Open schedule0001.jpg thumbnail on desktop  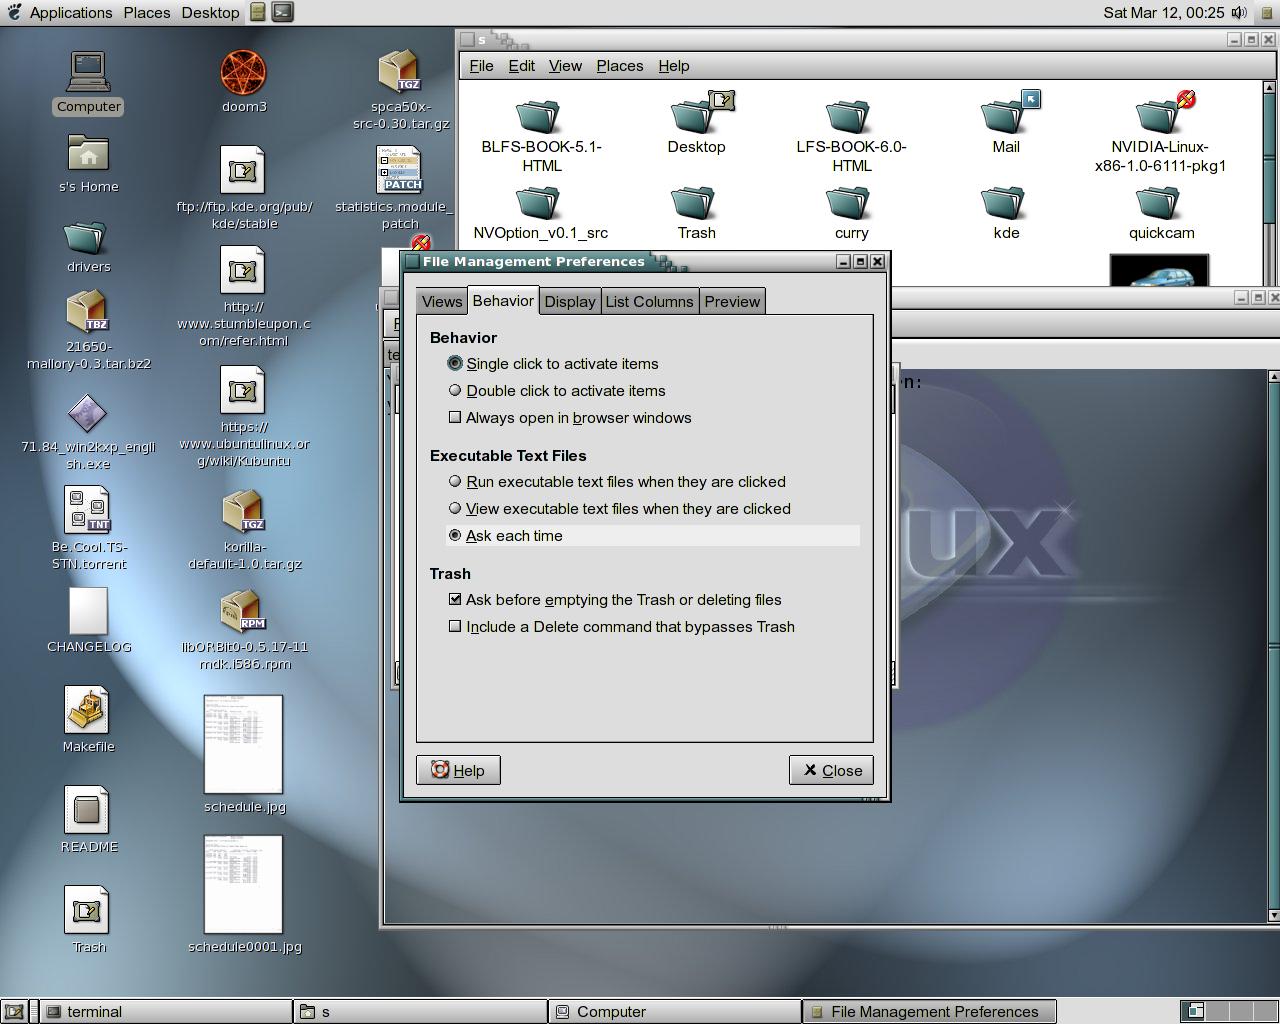(243, 884)
